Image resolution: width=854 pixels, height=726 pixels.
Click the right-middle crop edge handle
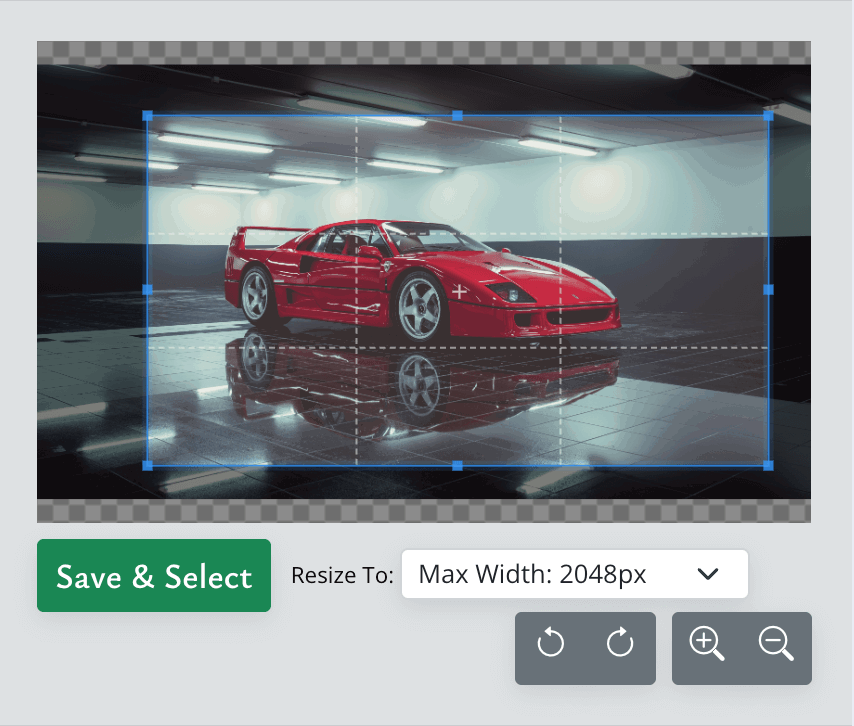(x=768, y=290)
